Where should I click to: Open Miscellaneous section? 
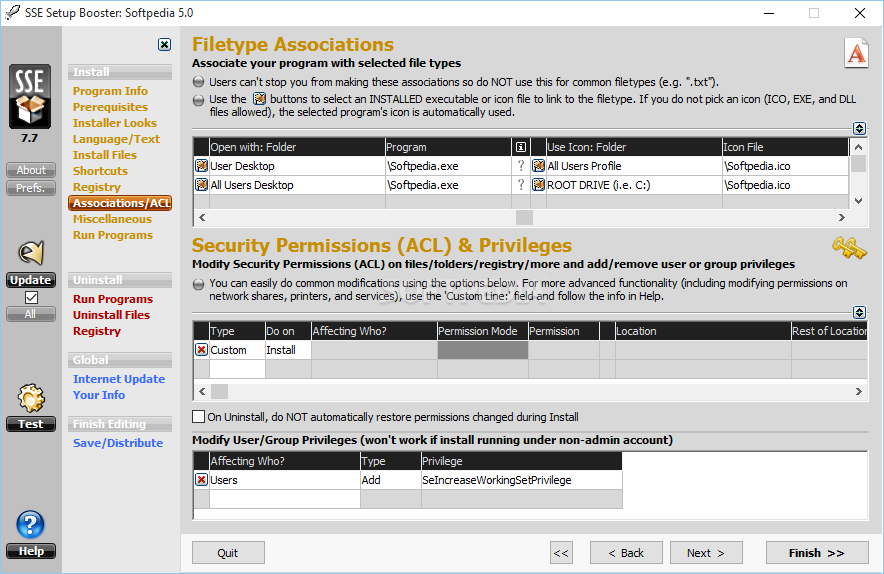pos(112,219)
